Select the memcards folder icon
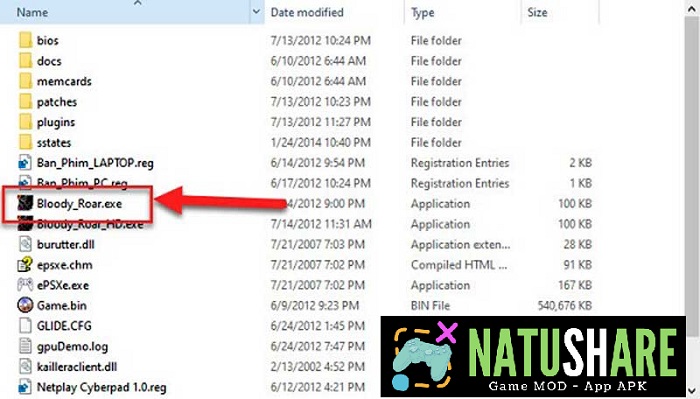Viewport: 700px width, 399px height. point(25,81)
